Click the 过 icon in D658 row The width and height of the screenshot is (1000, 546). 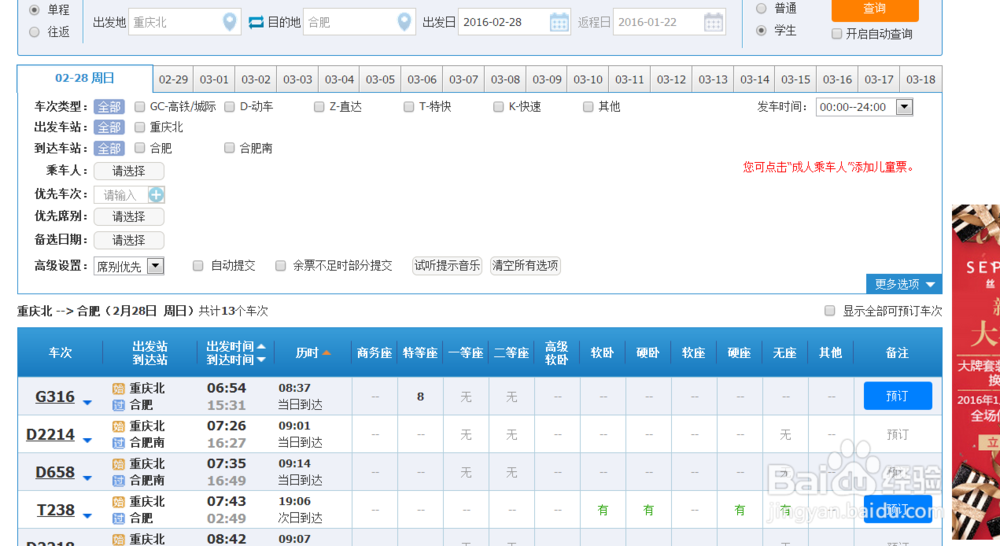119,480
